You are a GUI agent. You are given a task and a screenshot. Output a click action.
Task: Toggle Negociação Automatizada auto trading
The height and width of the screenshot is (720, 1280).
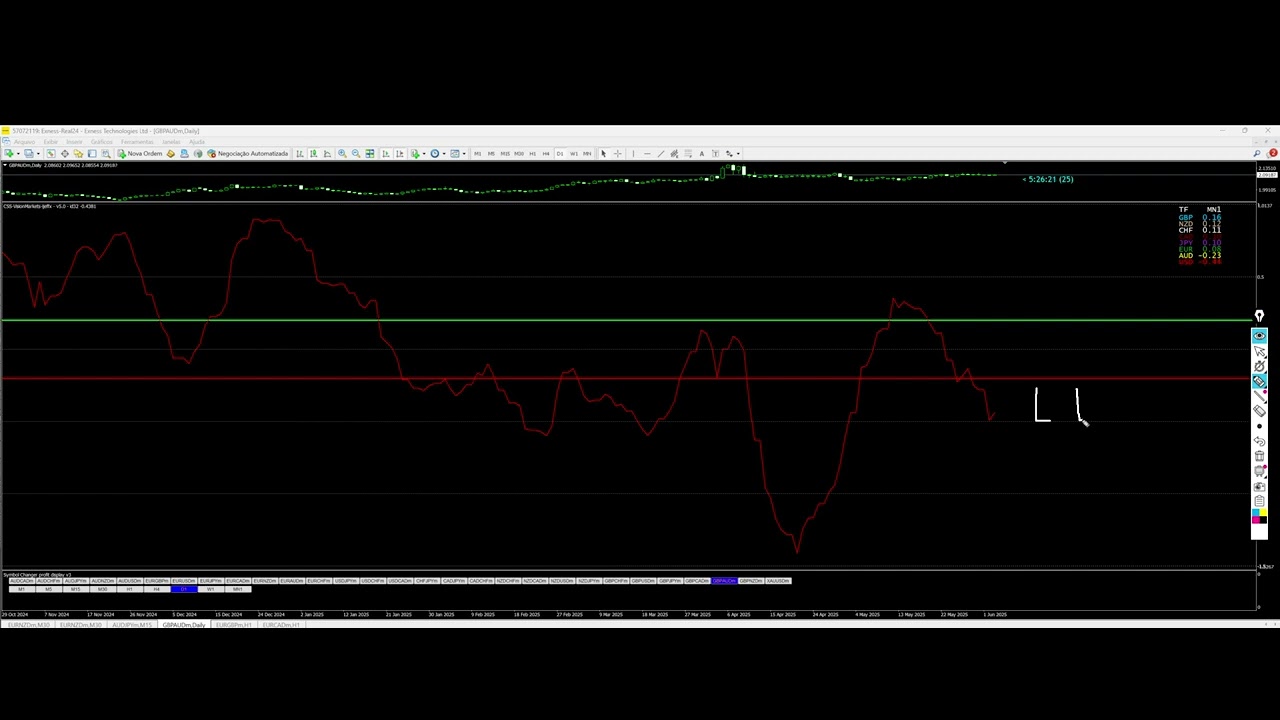click(x=247, y=153)
